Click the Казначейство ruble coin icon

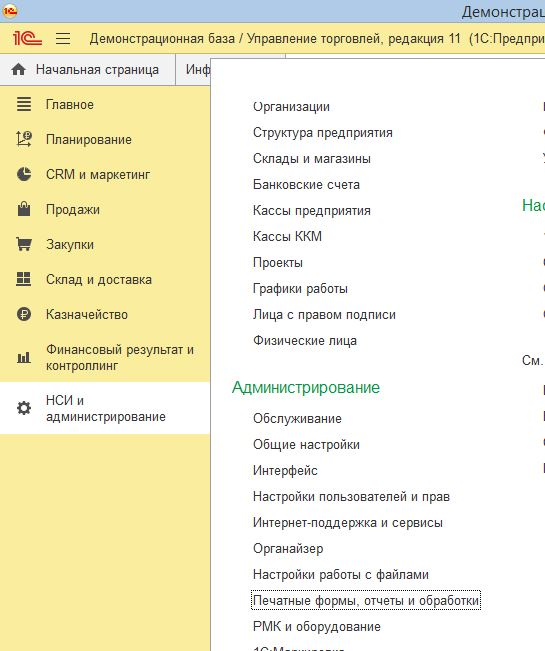pos(24,314)
